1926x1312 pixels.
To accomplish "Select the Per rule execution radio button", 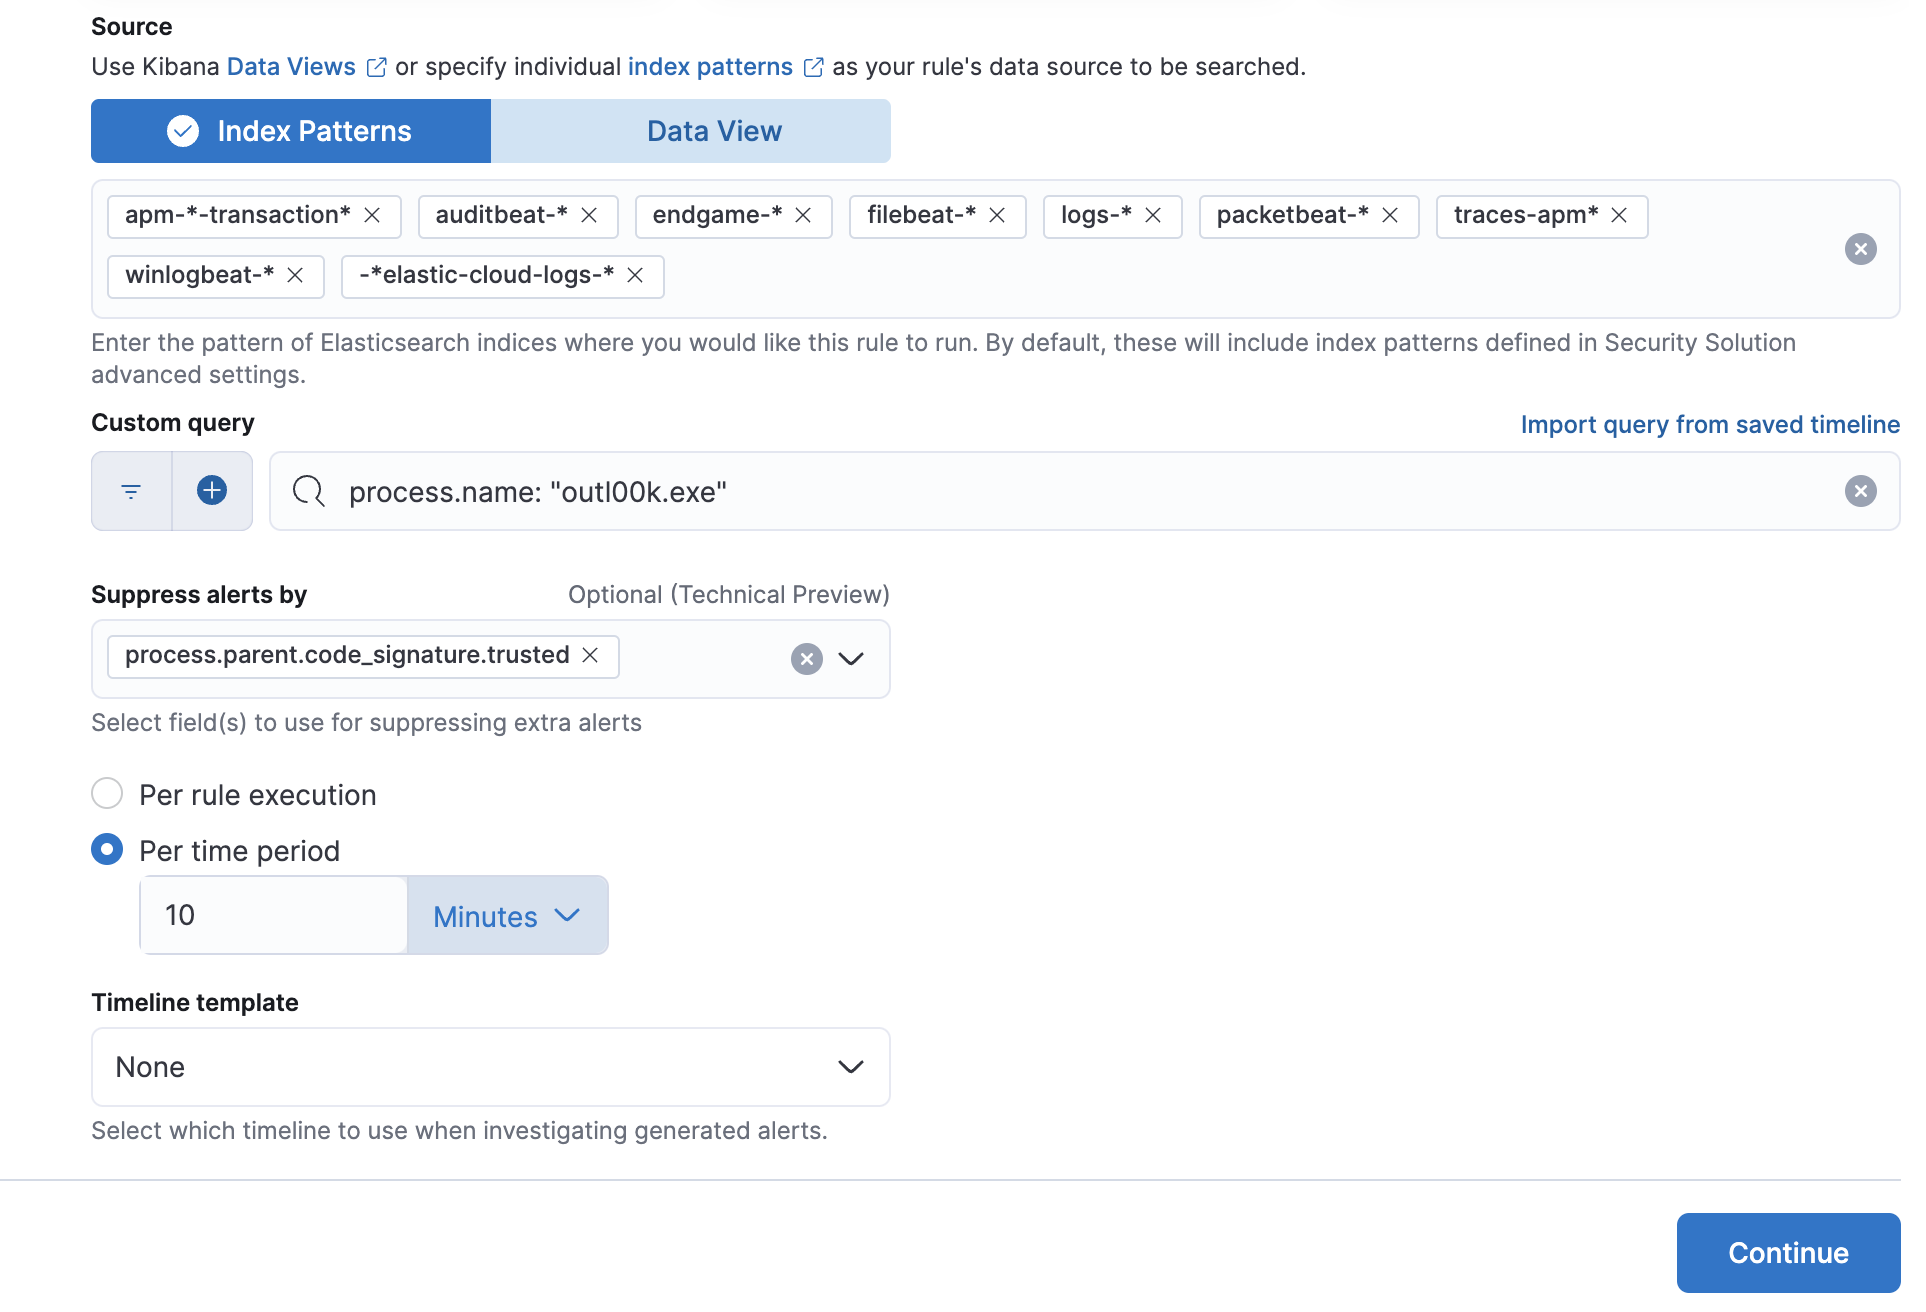I will coord(107,793).
